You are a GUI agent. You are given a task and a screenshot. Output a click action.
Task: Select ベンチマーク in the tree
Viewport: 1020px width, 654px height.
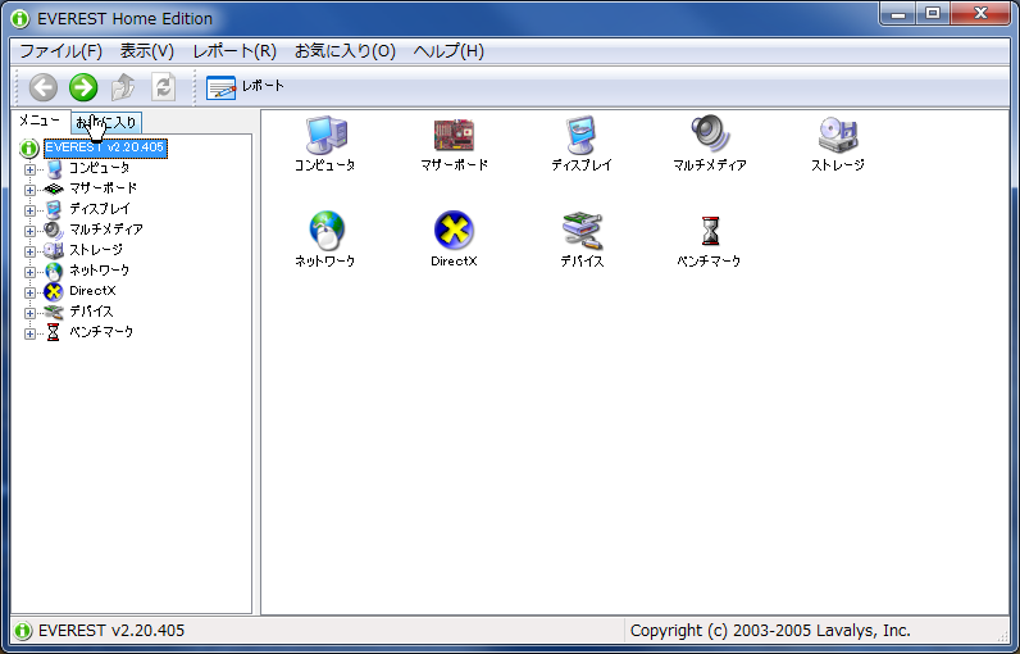[101, 332]
